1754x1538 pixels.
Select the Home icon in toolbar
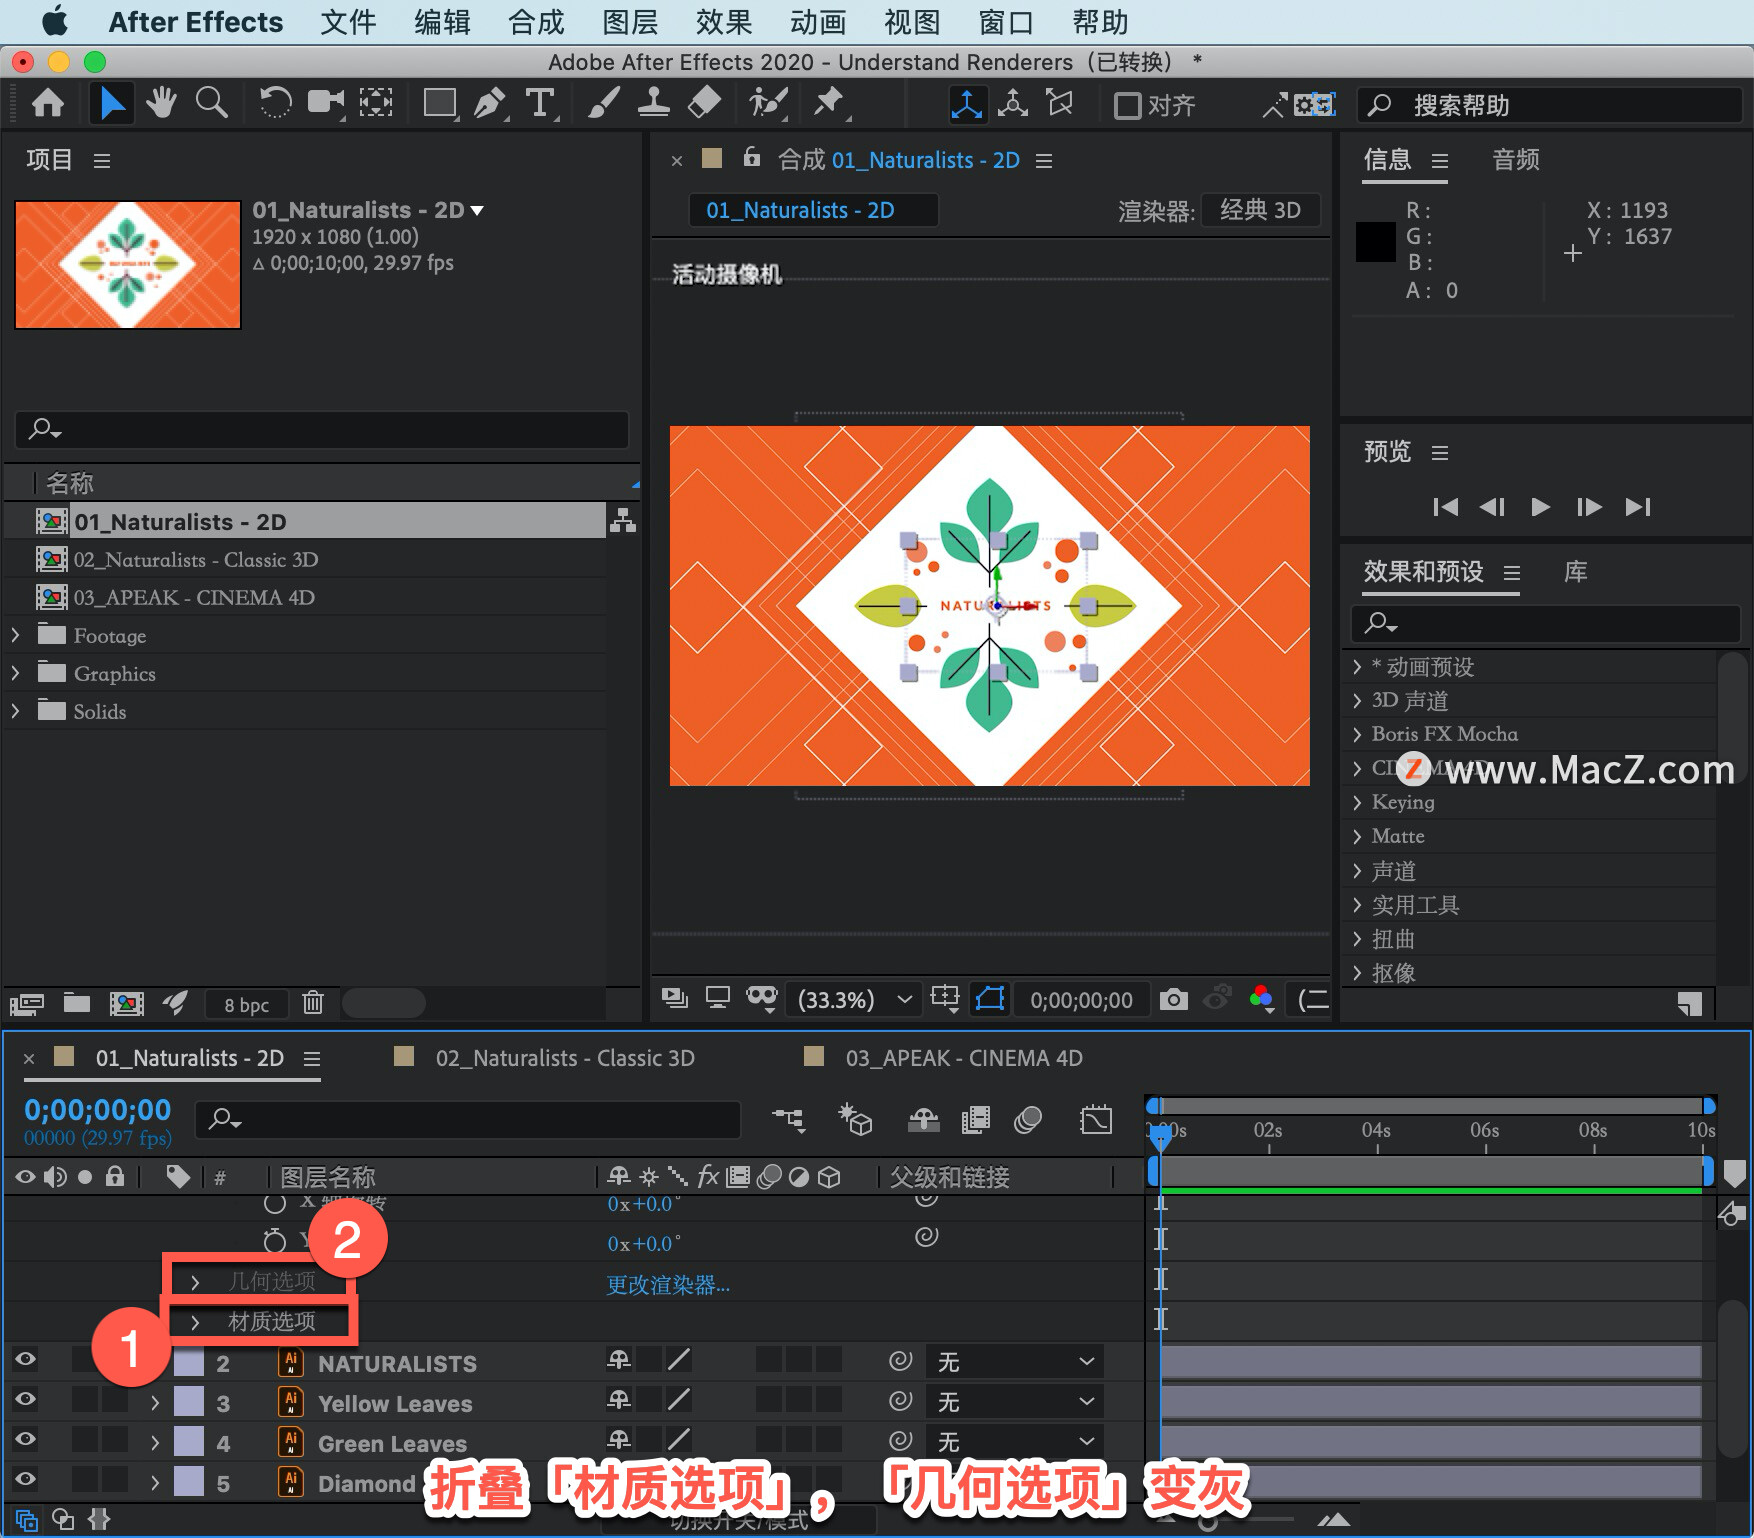point(48,103)
